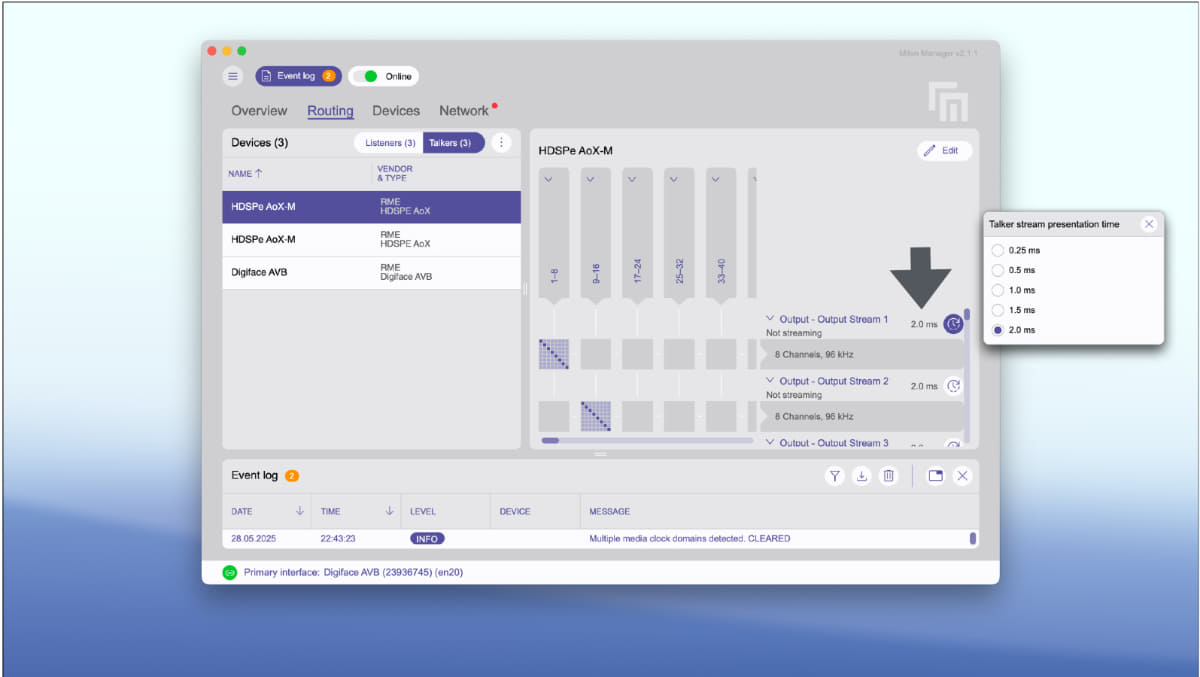Filter the event log entries
1200x677 pixels.
coord(835,476)
